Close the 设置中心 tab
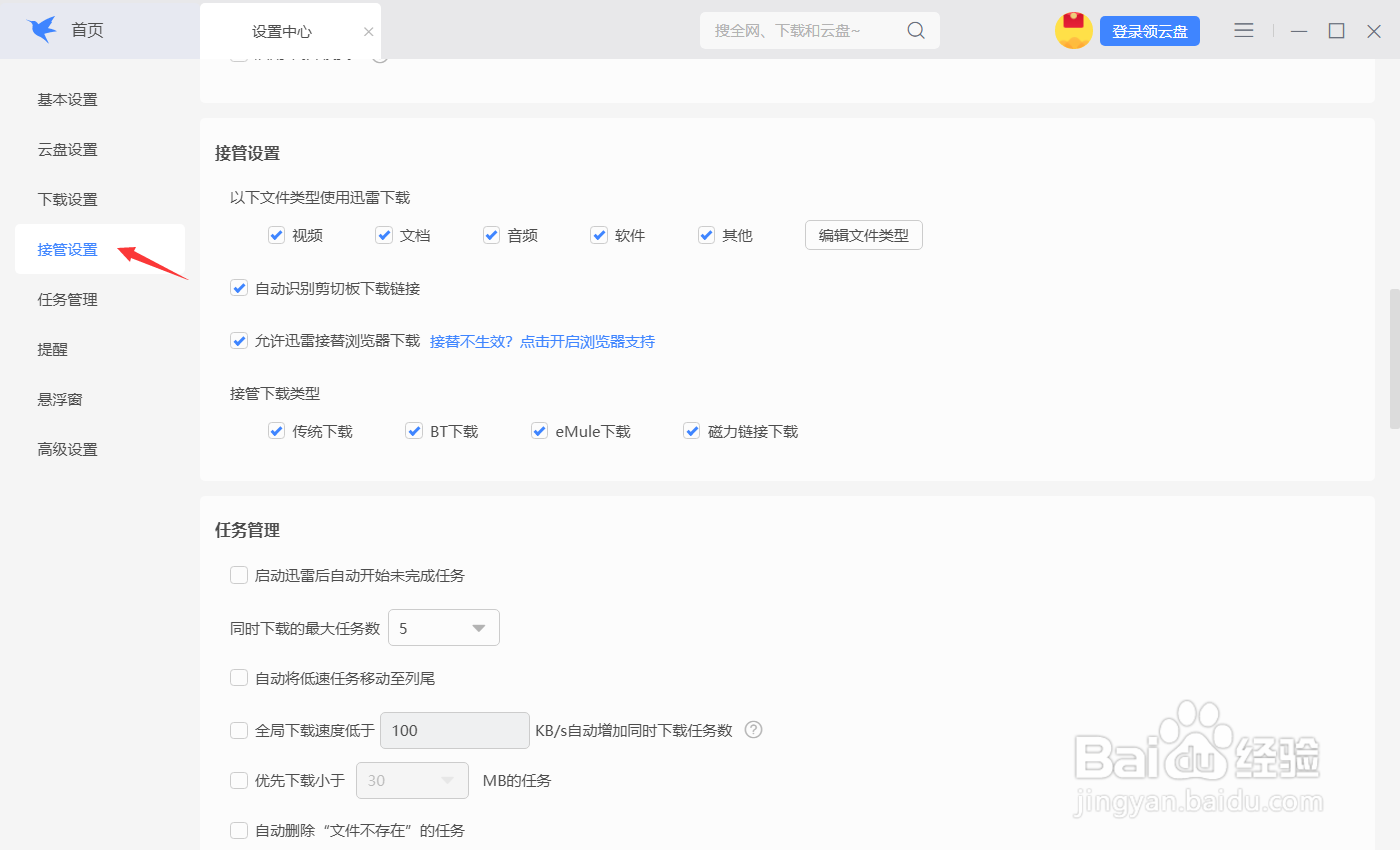The width and height of the screenshot is (1400, 850). tap(368, 32)
